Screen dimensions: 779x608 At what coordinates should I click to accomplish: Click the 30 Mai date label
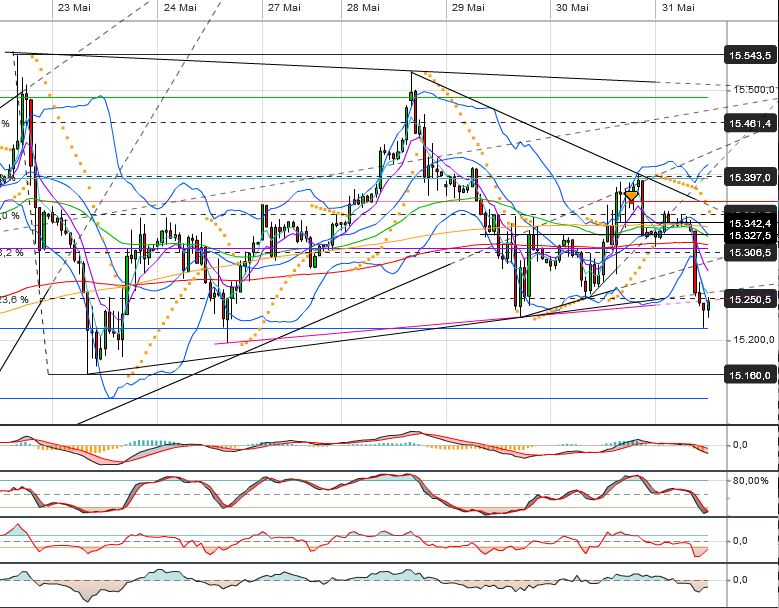coord(572,7)
